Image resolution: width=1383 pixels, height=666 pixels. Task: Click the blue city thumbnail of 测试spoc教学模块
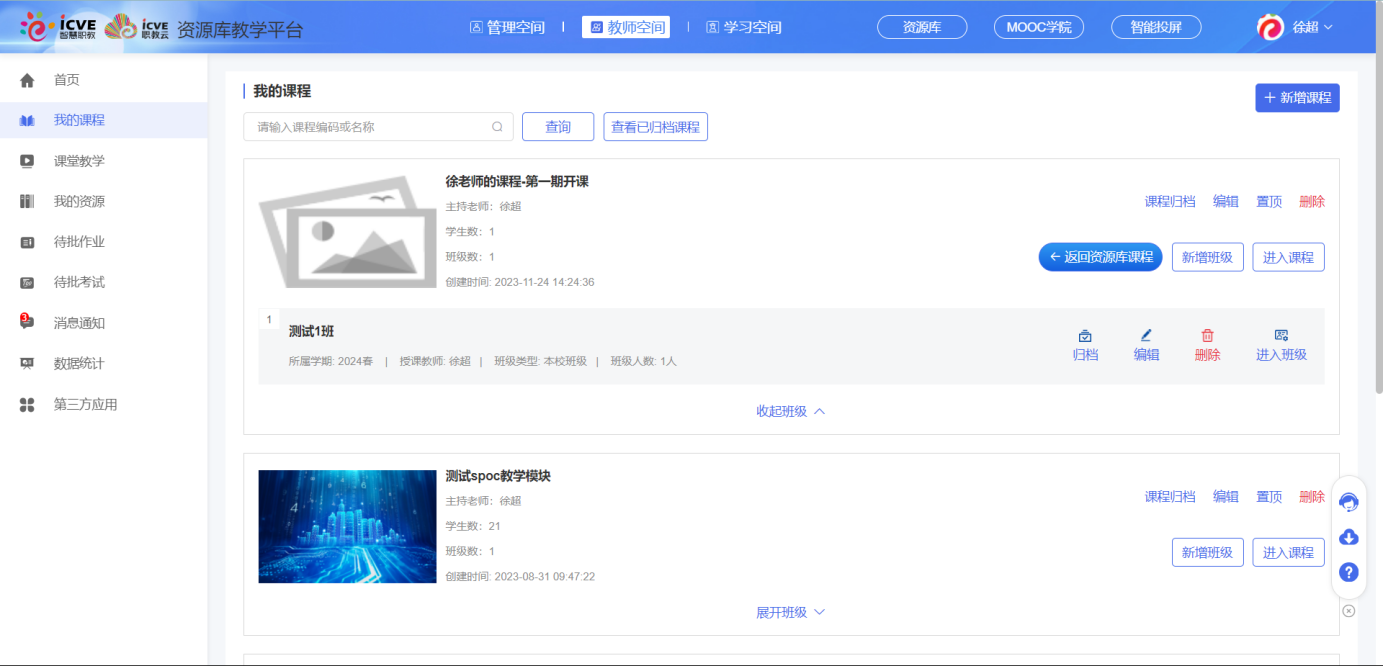tap(348, 527)
